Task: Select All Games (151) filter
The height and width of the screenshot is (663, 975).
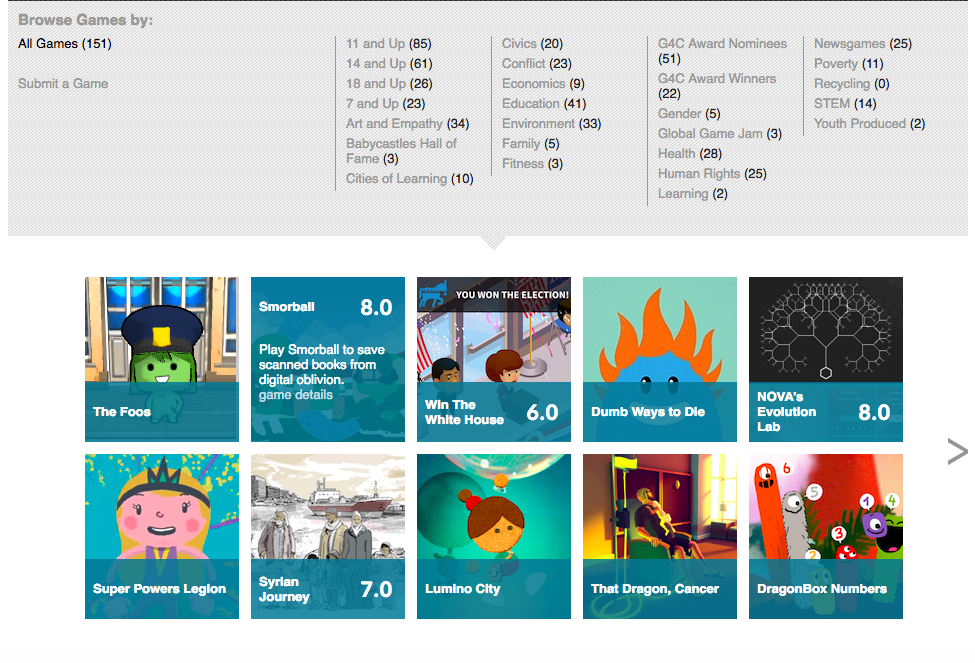Action: click(x=65, y=44)
